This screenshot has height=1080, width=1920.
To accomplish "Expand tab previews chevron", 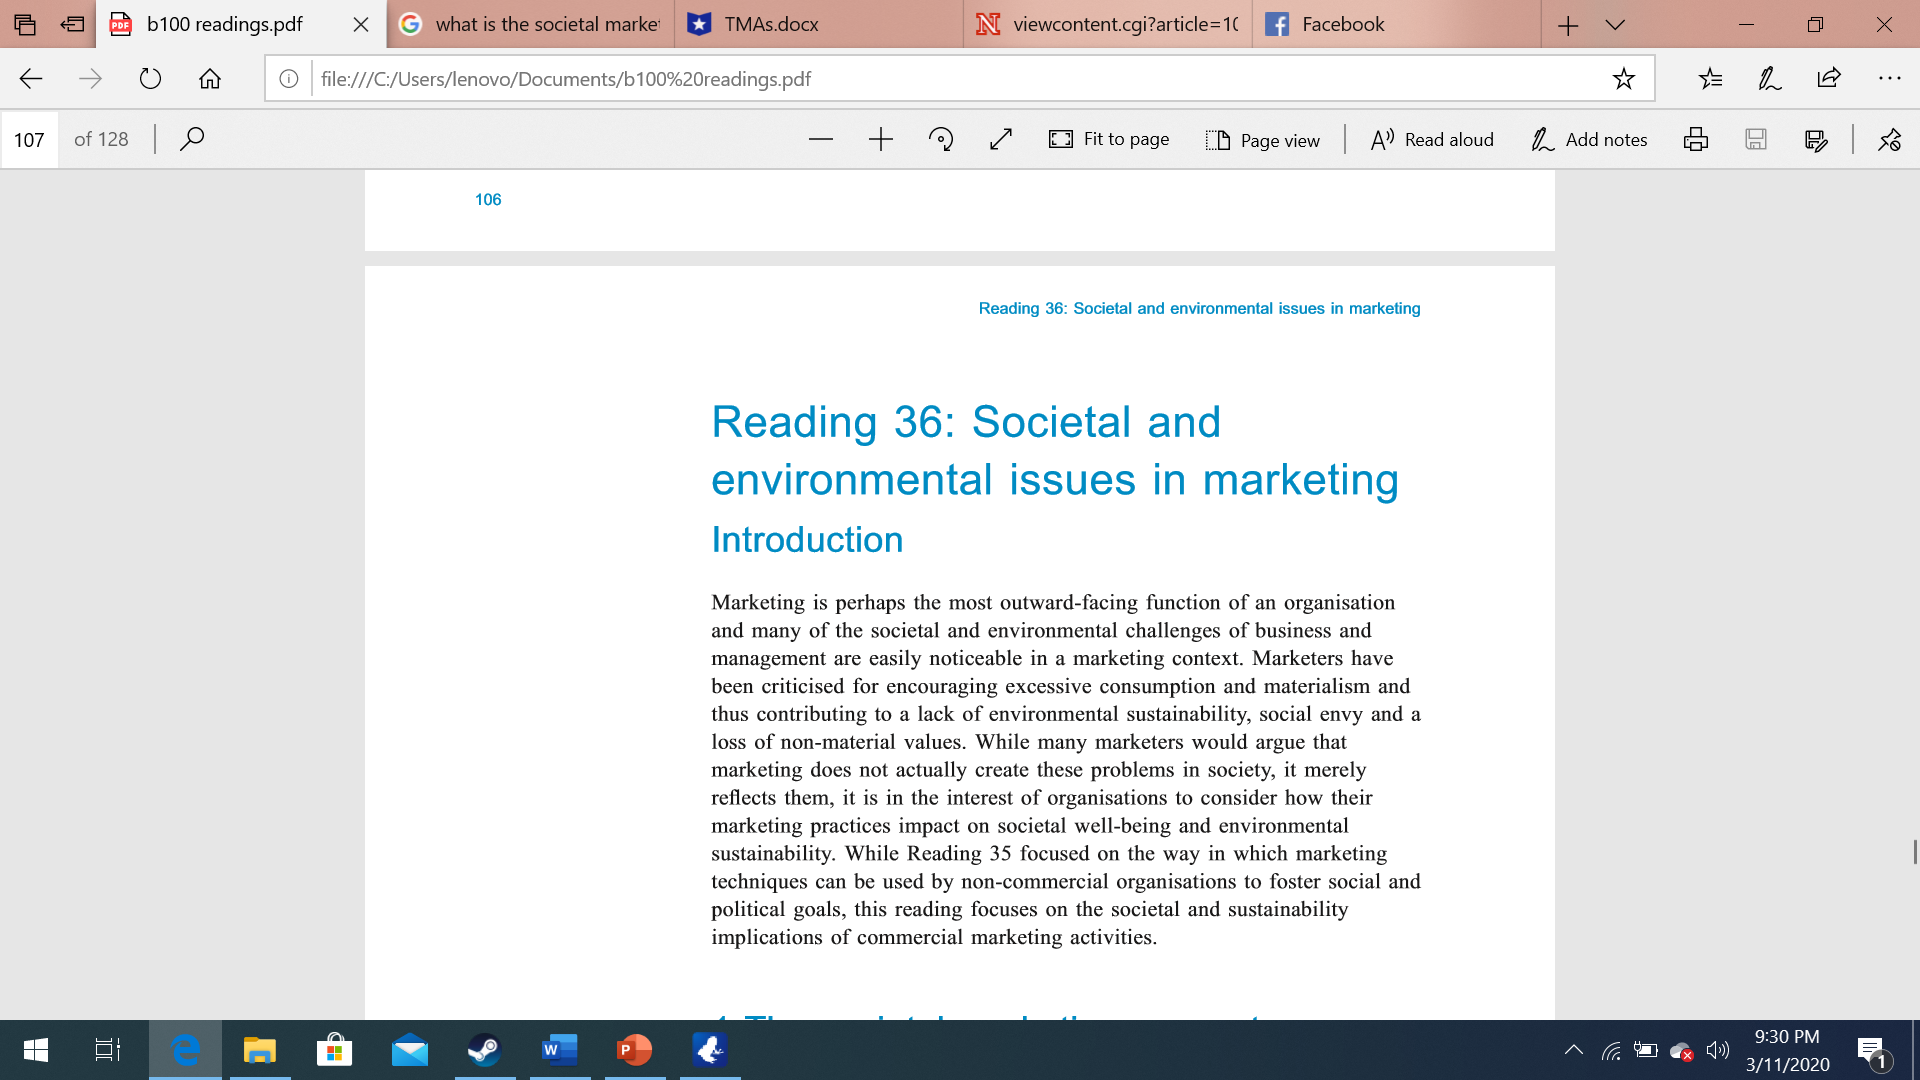I will tap(1615, 25).
